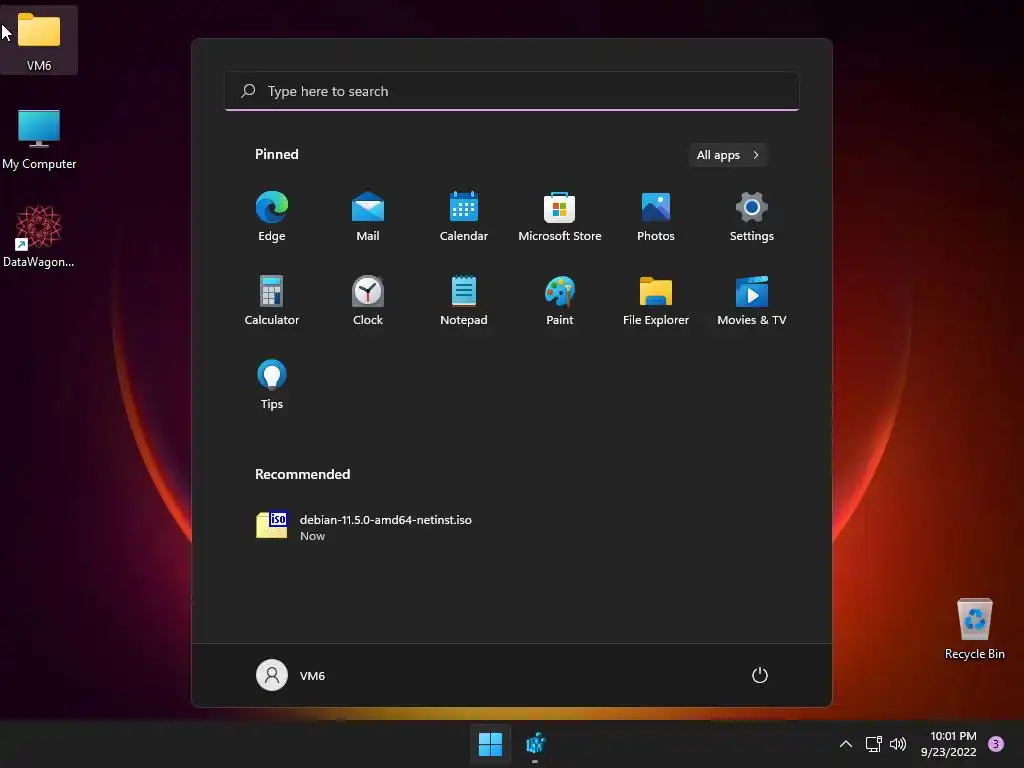Open Microsoft Store
The image size is (1024, 768).
tap(560, 216)
